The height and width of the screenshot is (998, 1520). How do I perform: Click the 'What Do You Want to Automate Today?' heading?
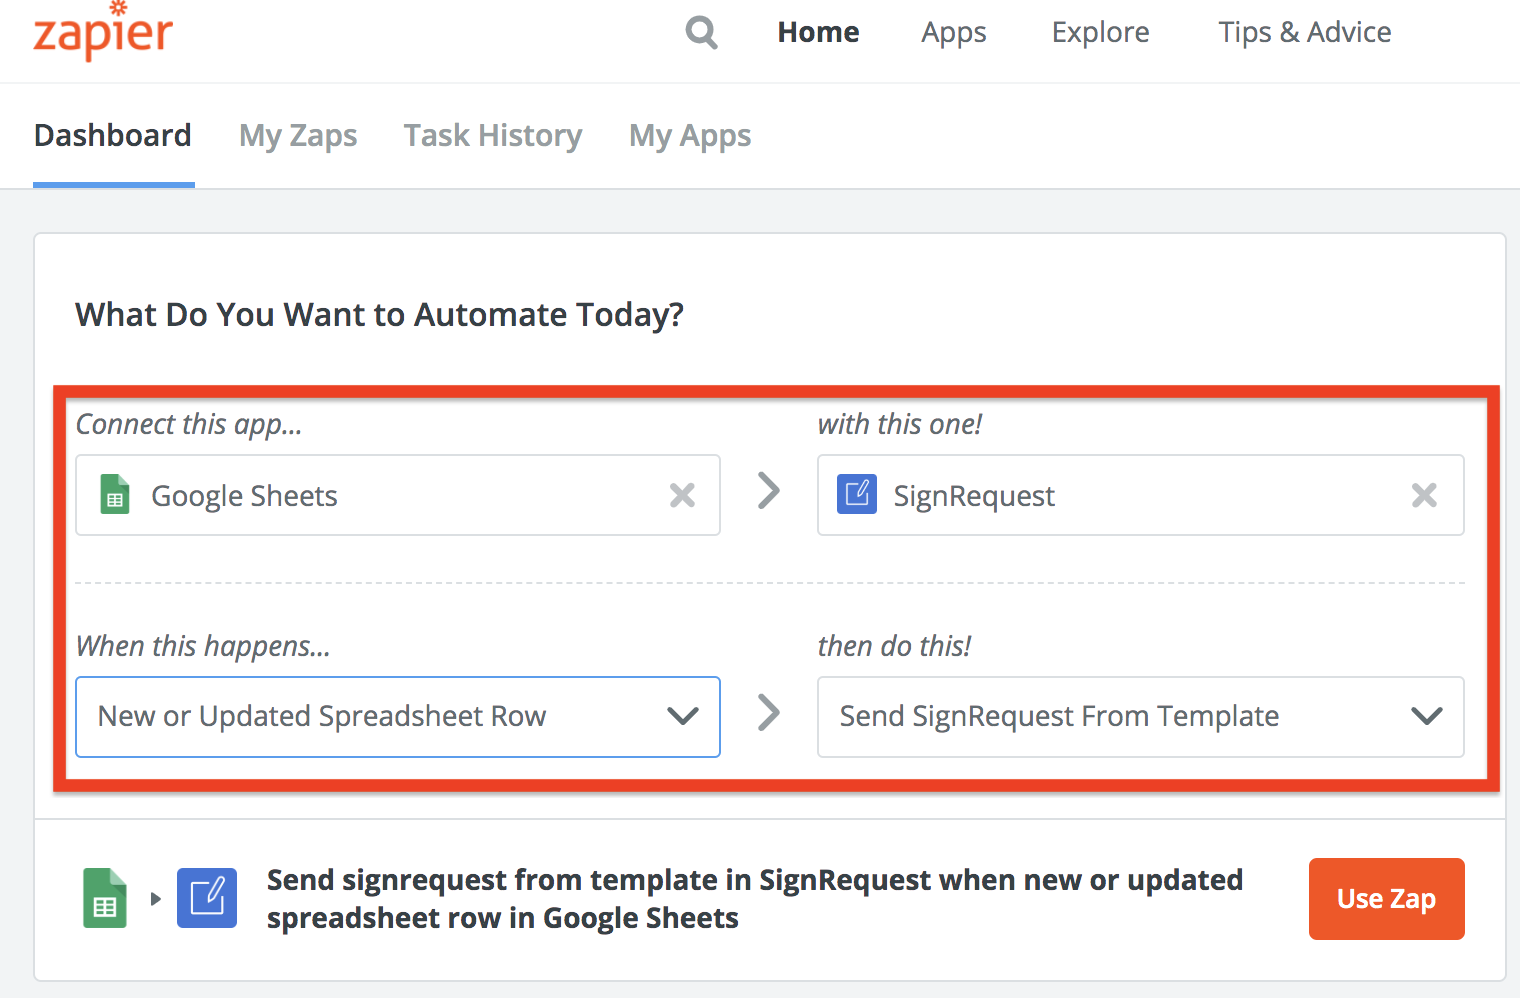pyautogui.click(x=380, y=315)
